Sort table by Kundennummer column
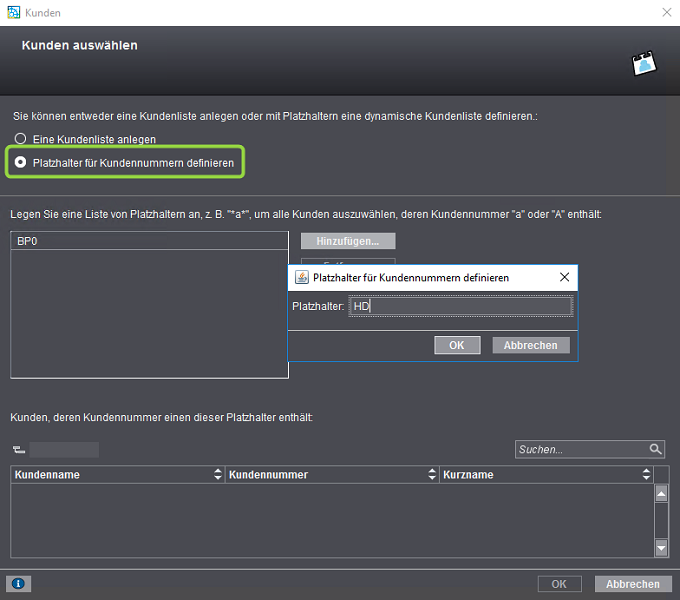 (x=332, y=475)
